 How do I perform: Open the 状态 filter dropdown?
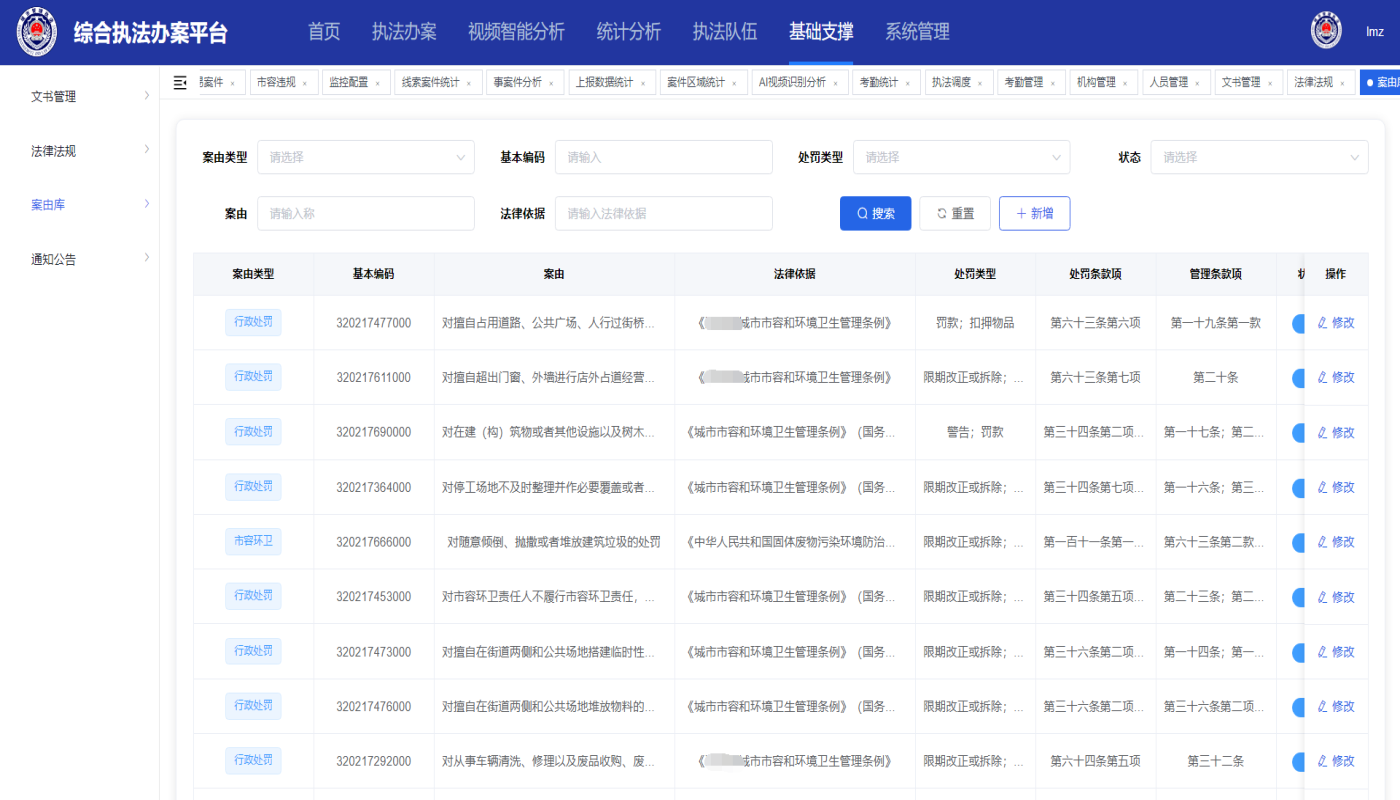point(1259,157)
